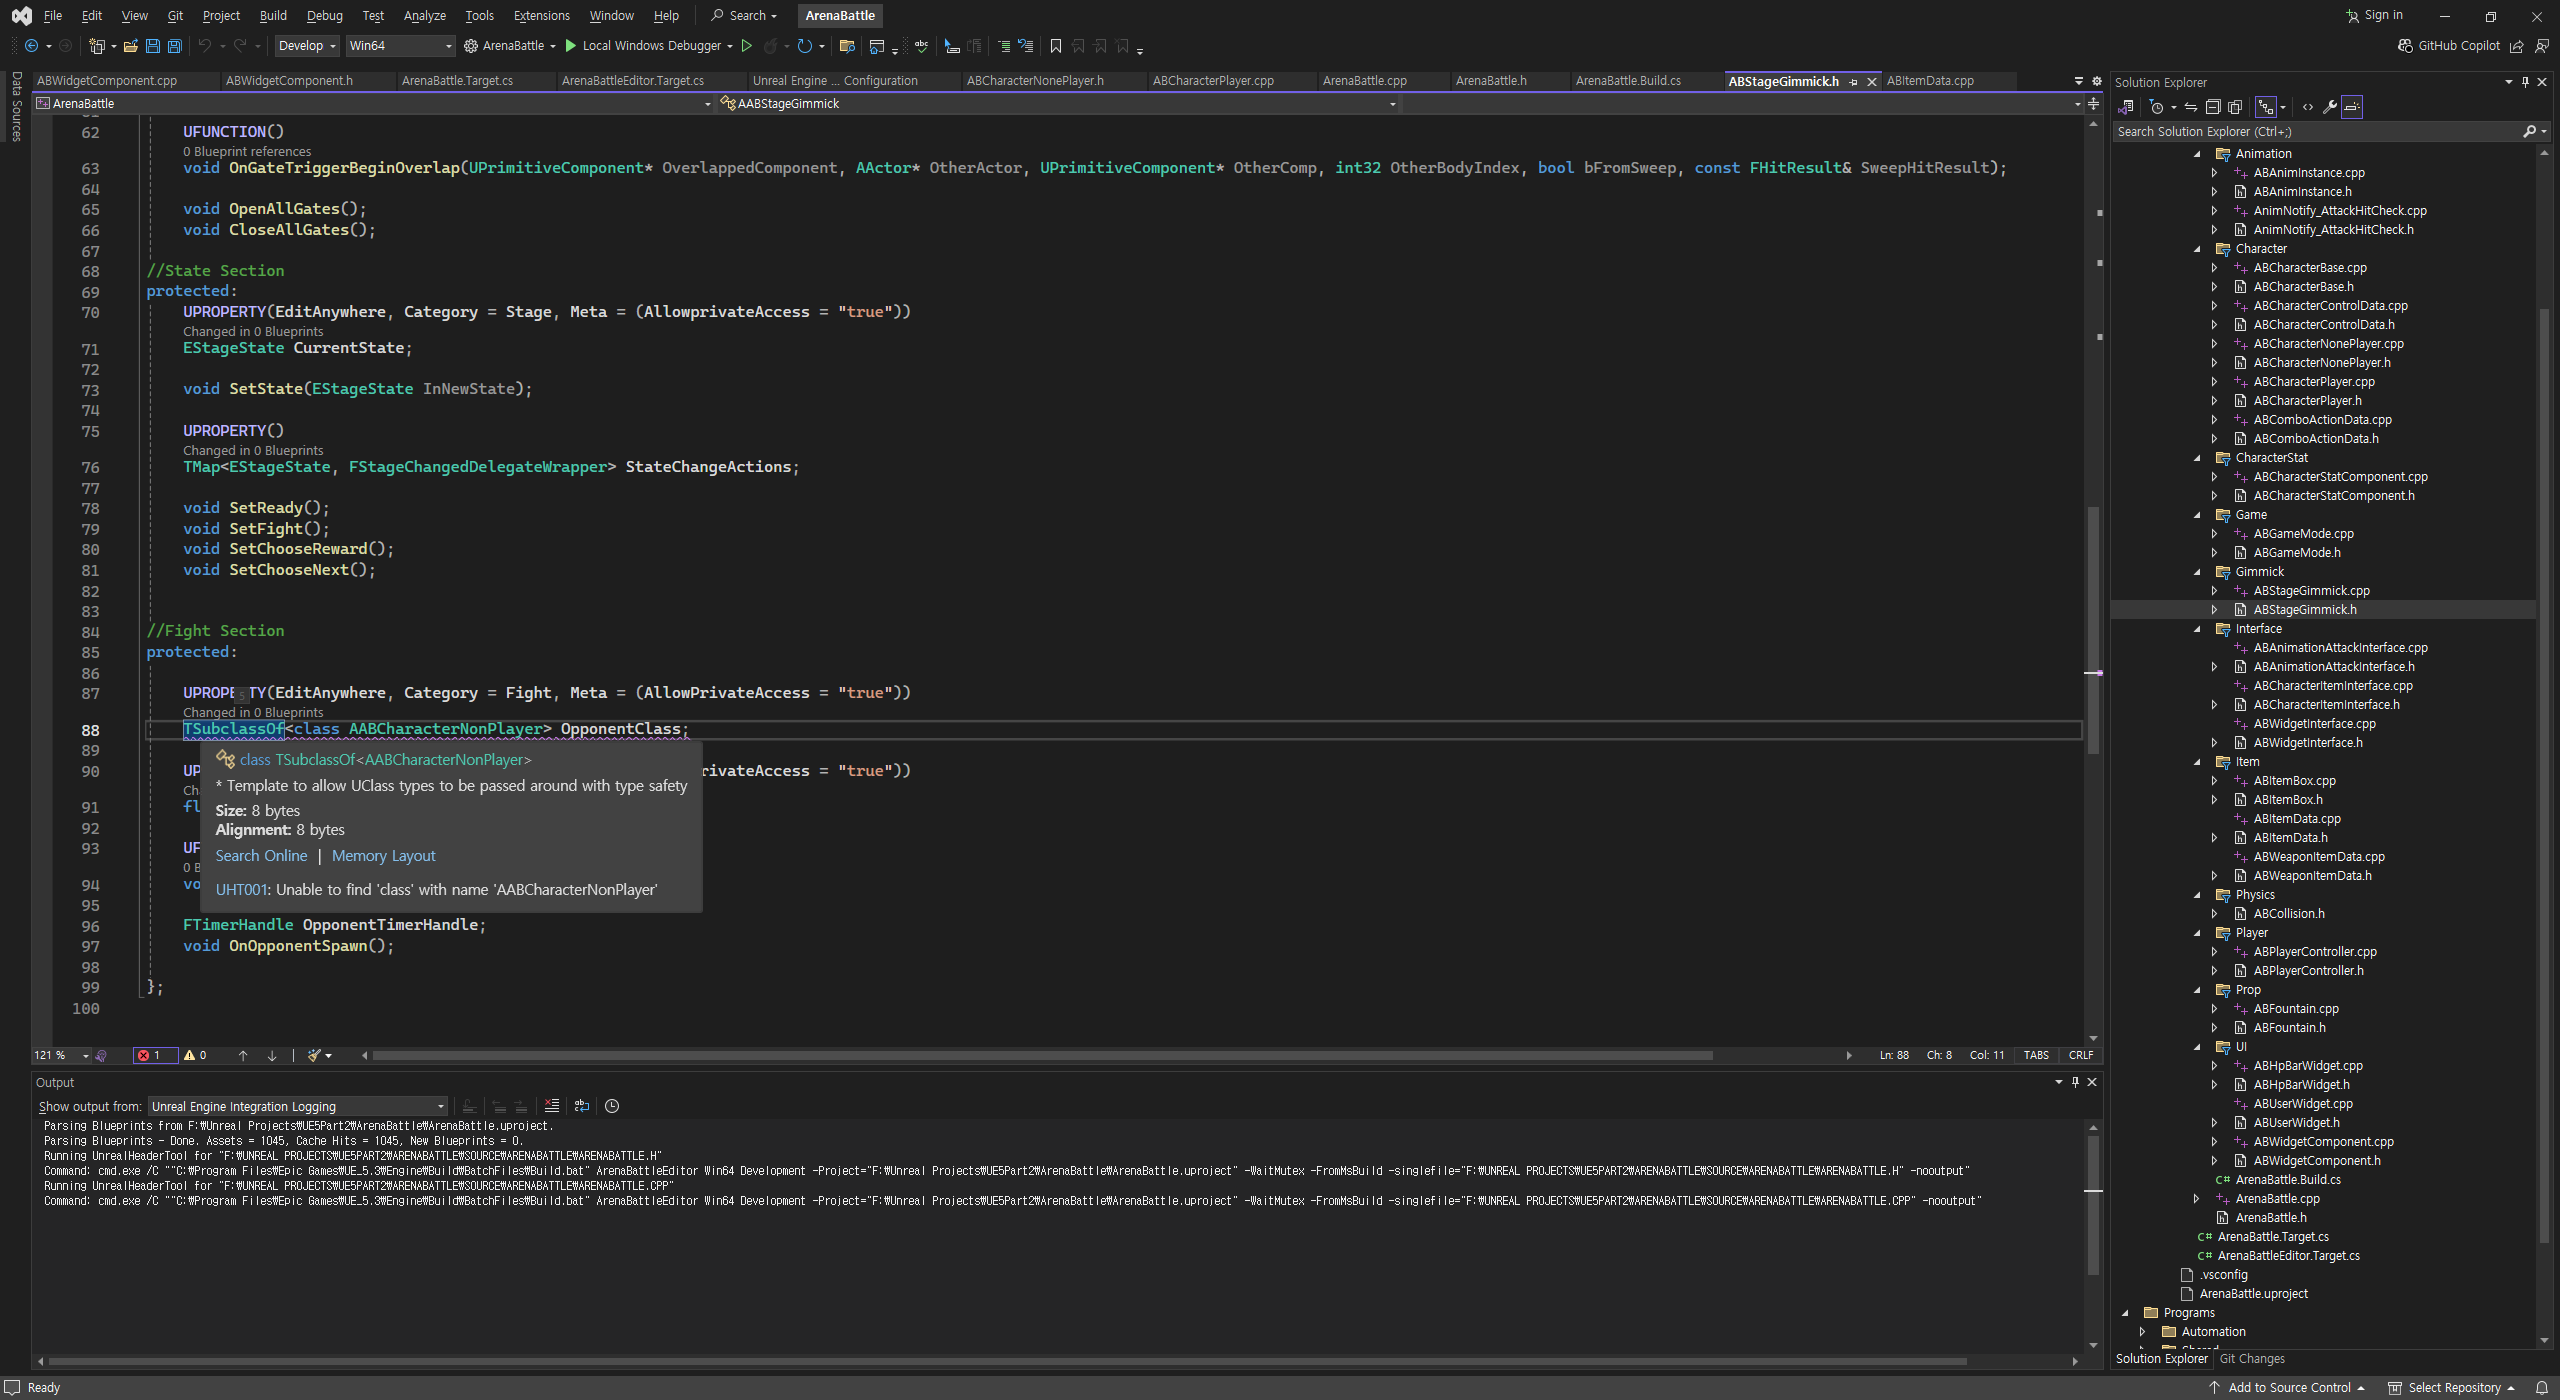Viewport: 2560px width, 1400px height.
Task: Click Memory Layout link in tooltip
Action: pyautogui.click(x=383, y=856)
